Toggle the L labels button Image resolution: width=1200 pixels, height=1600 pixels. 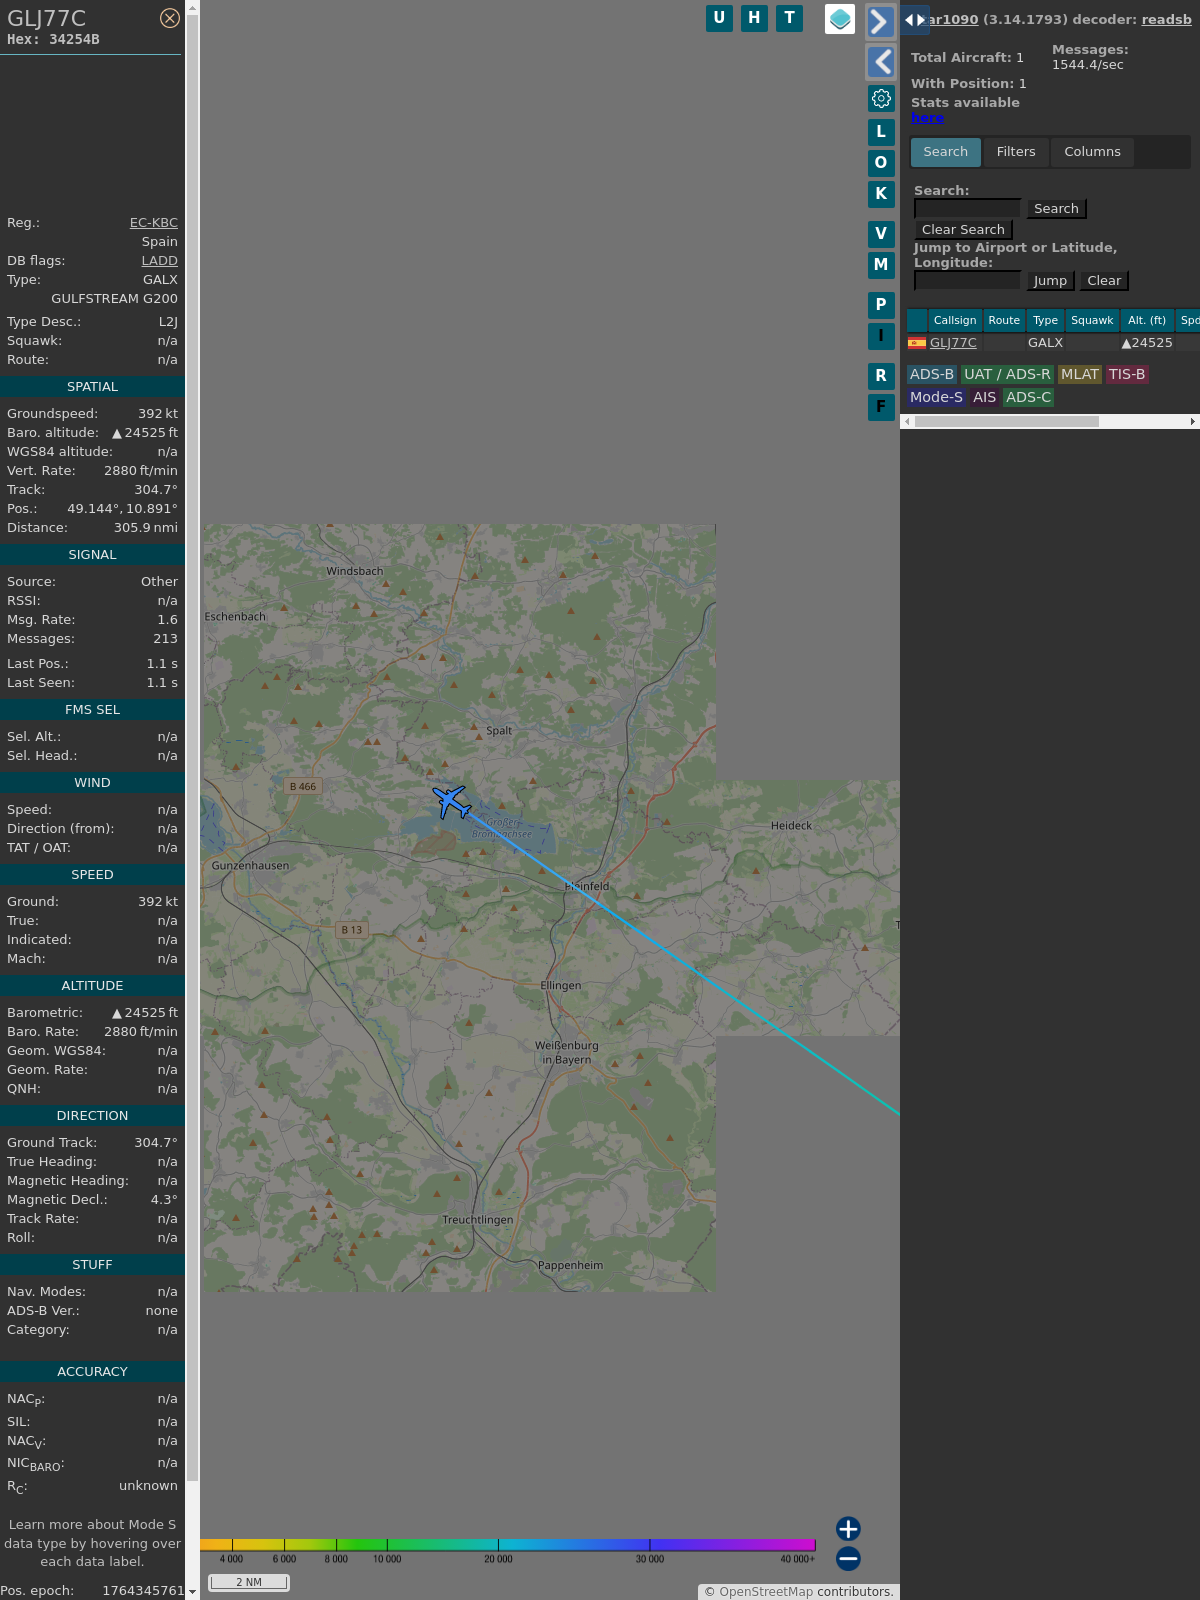(x=881, y=132)
